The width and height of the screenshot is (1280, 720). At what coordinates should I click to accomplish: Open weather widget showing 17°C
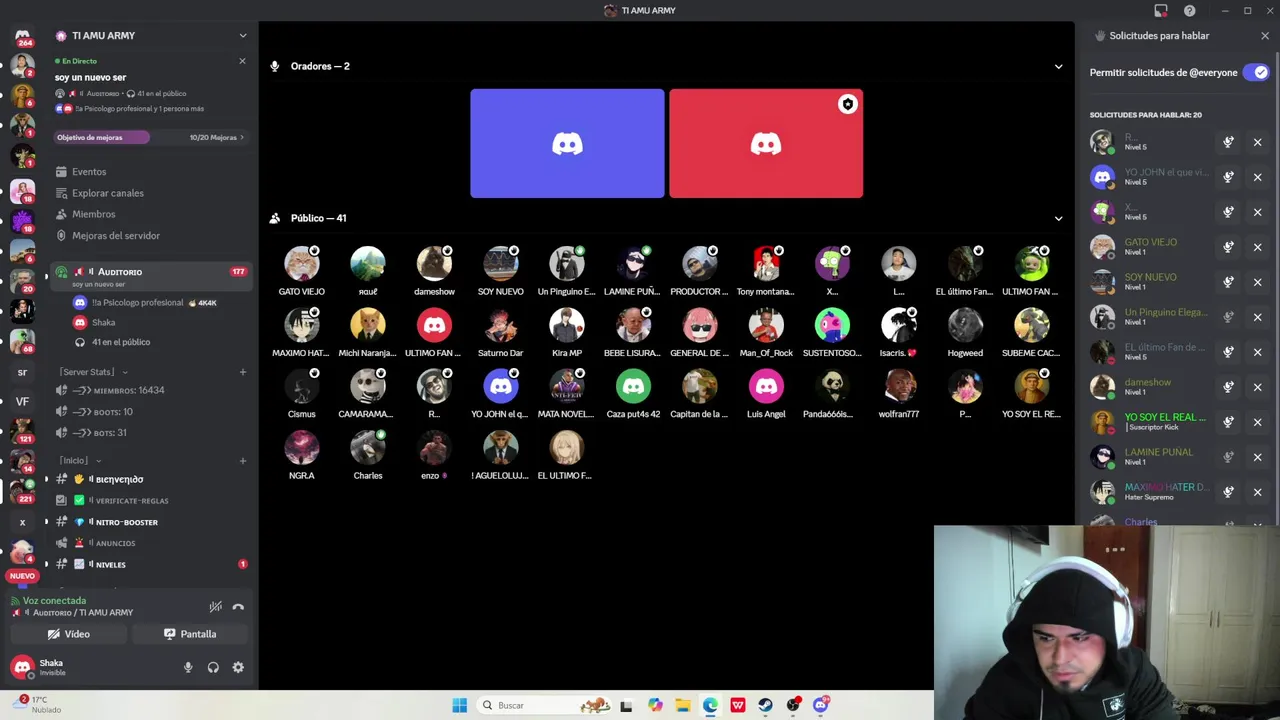(x=38, y=704)
